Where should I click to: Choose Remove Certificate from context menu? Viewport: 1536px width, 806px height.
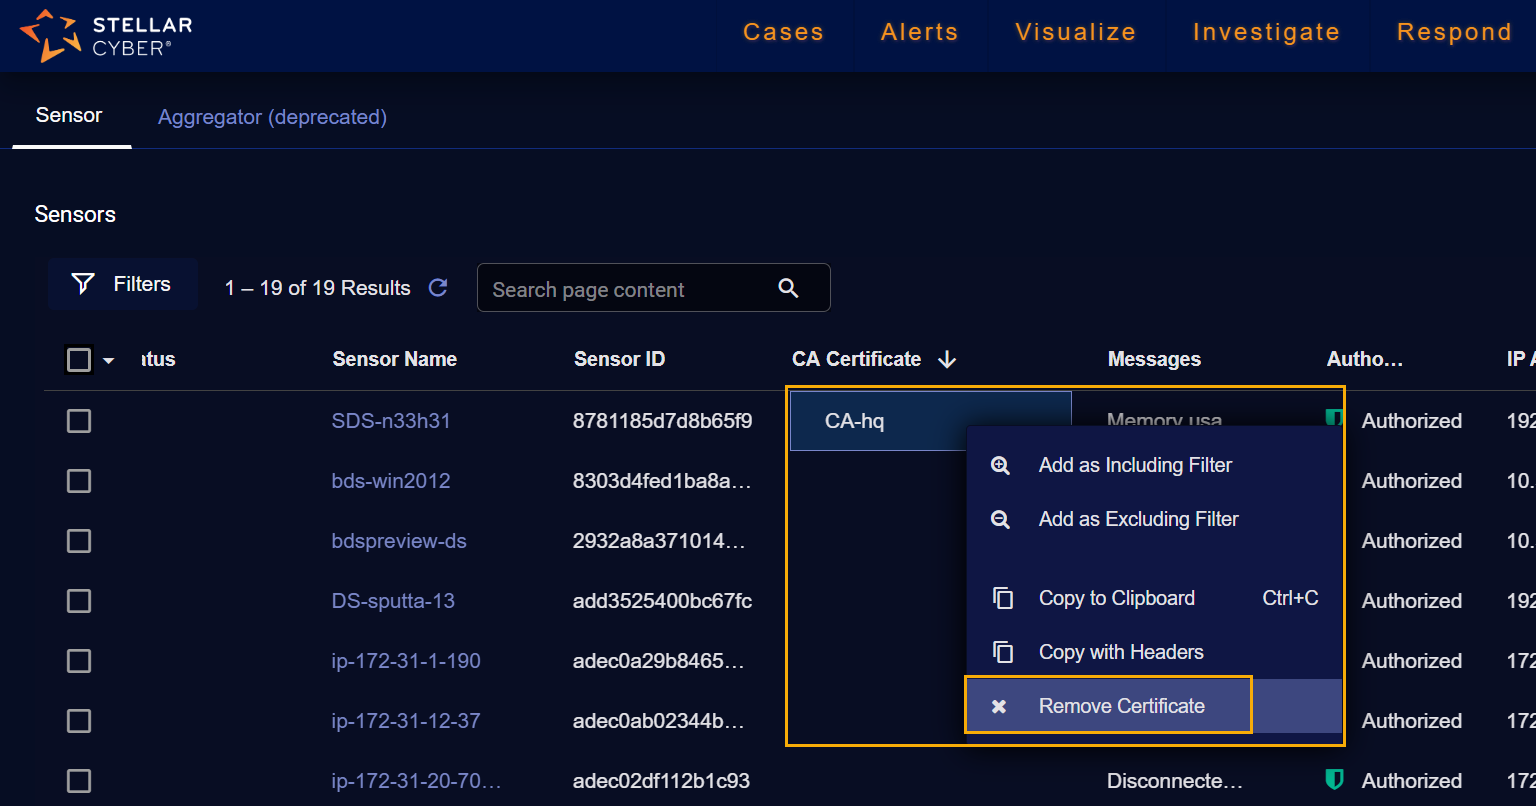tap(1121, 706)
